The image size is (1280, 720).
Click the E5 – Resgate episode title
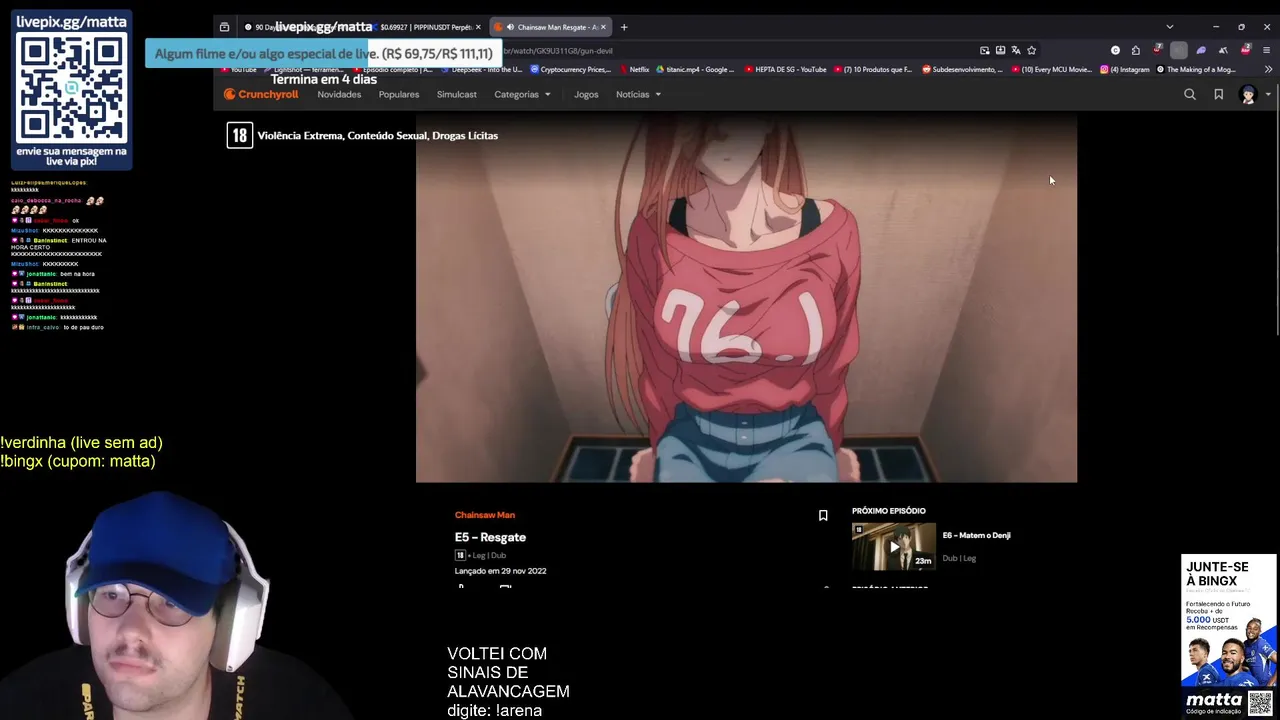490,537
